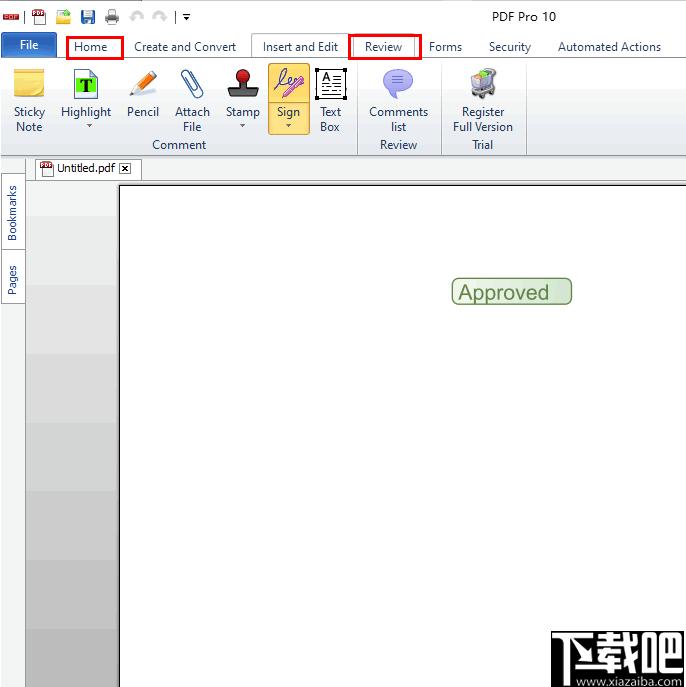The image size is (686, 687).
Task: Open the Sign dropdown arrow
Action: click(288, 126)
